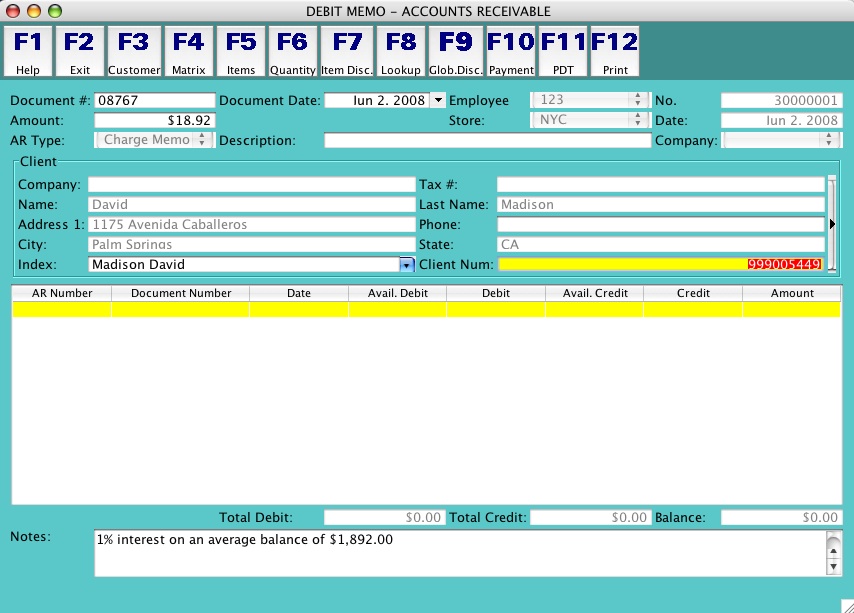854x613 pixels.
Task: Open F8 Lookup
Action: pos(400,52)
